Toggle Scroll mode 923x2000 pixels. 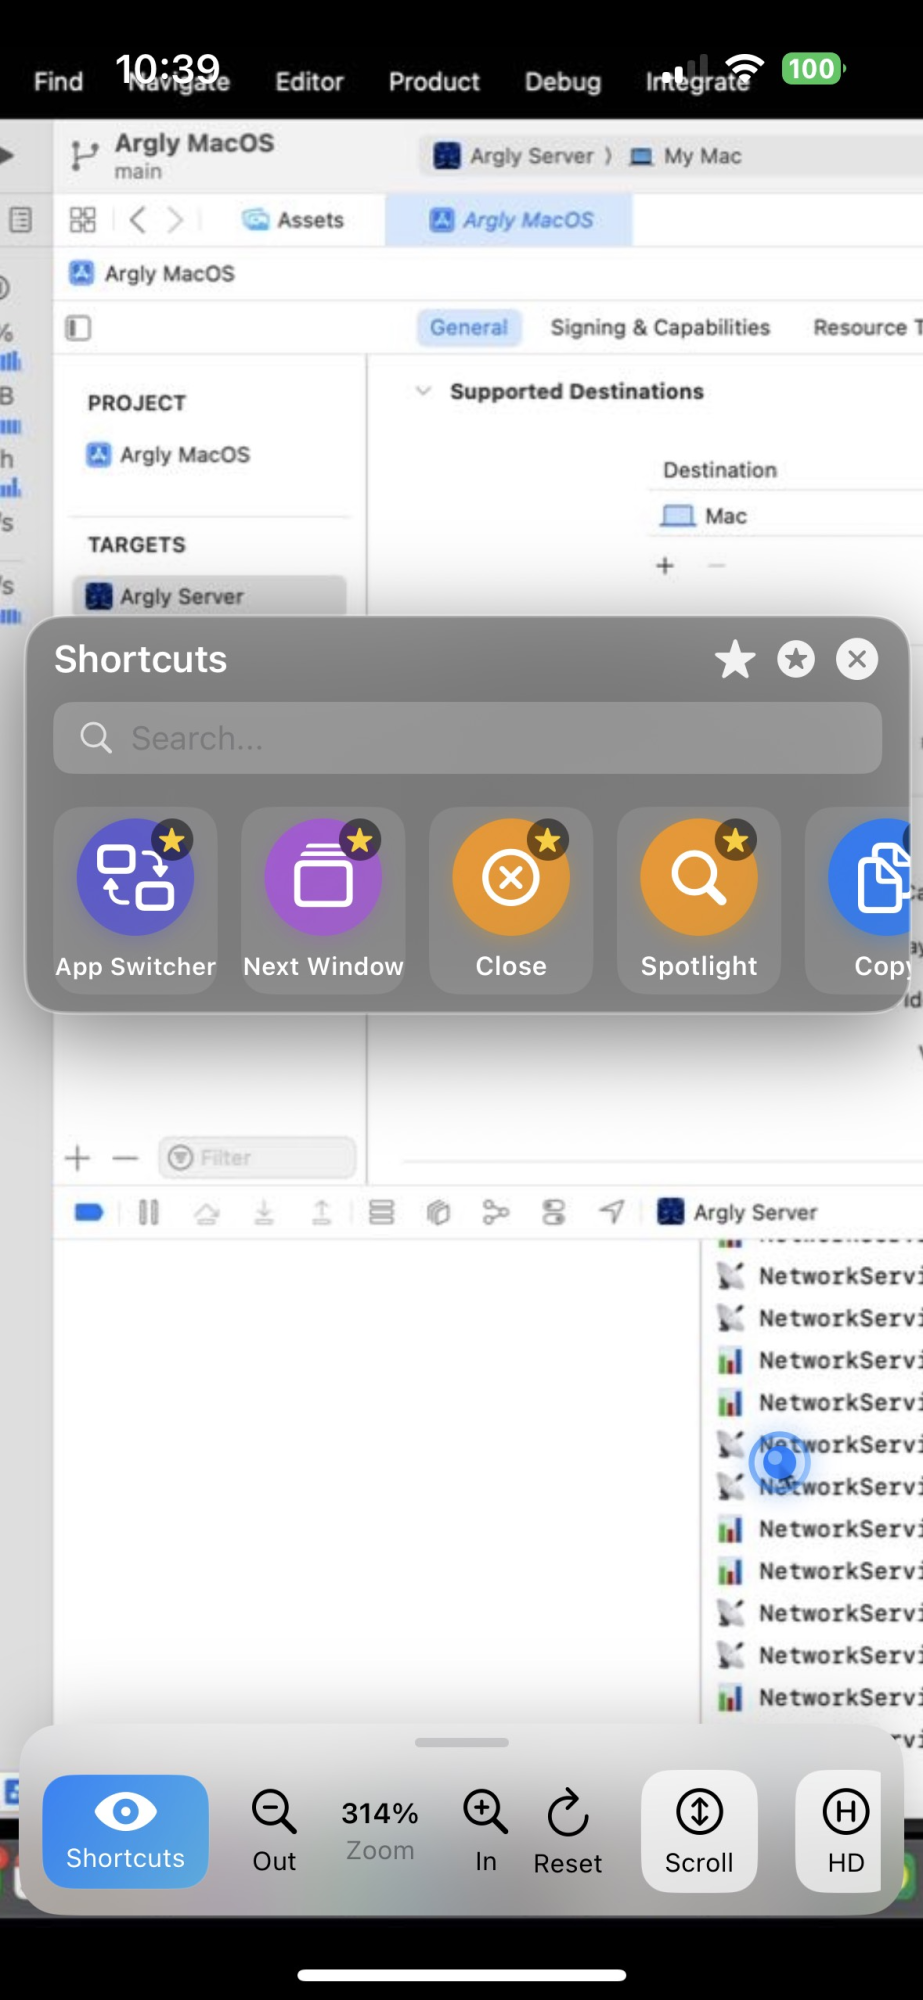coord(699,1831)
